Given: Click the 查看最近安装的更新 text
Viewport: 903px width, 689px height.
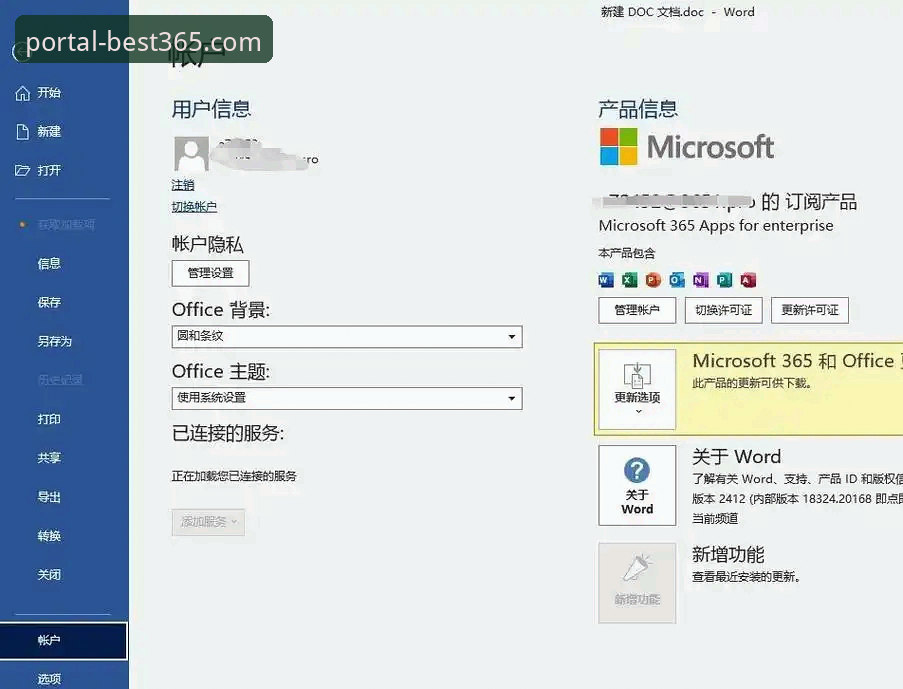Looking at the screenshot, I should pyautogui.click(x=746, y=577).
